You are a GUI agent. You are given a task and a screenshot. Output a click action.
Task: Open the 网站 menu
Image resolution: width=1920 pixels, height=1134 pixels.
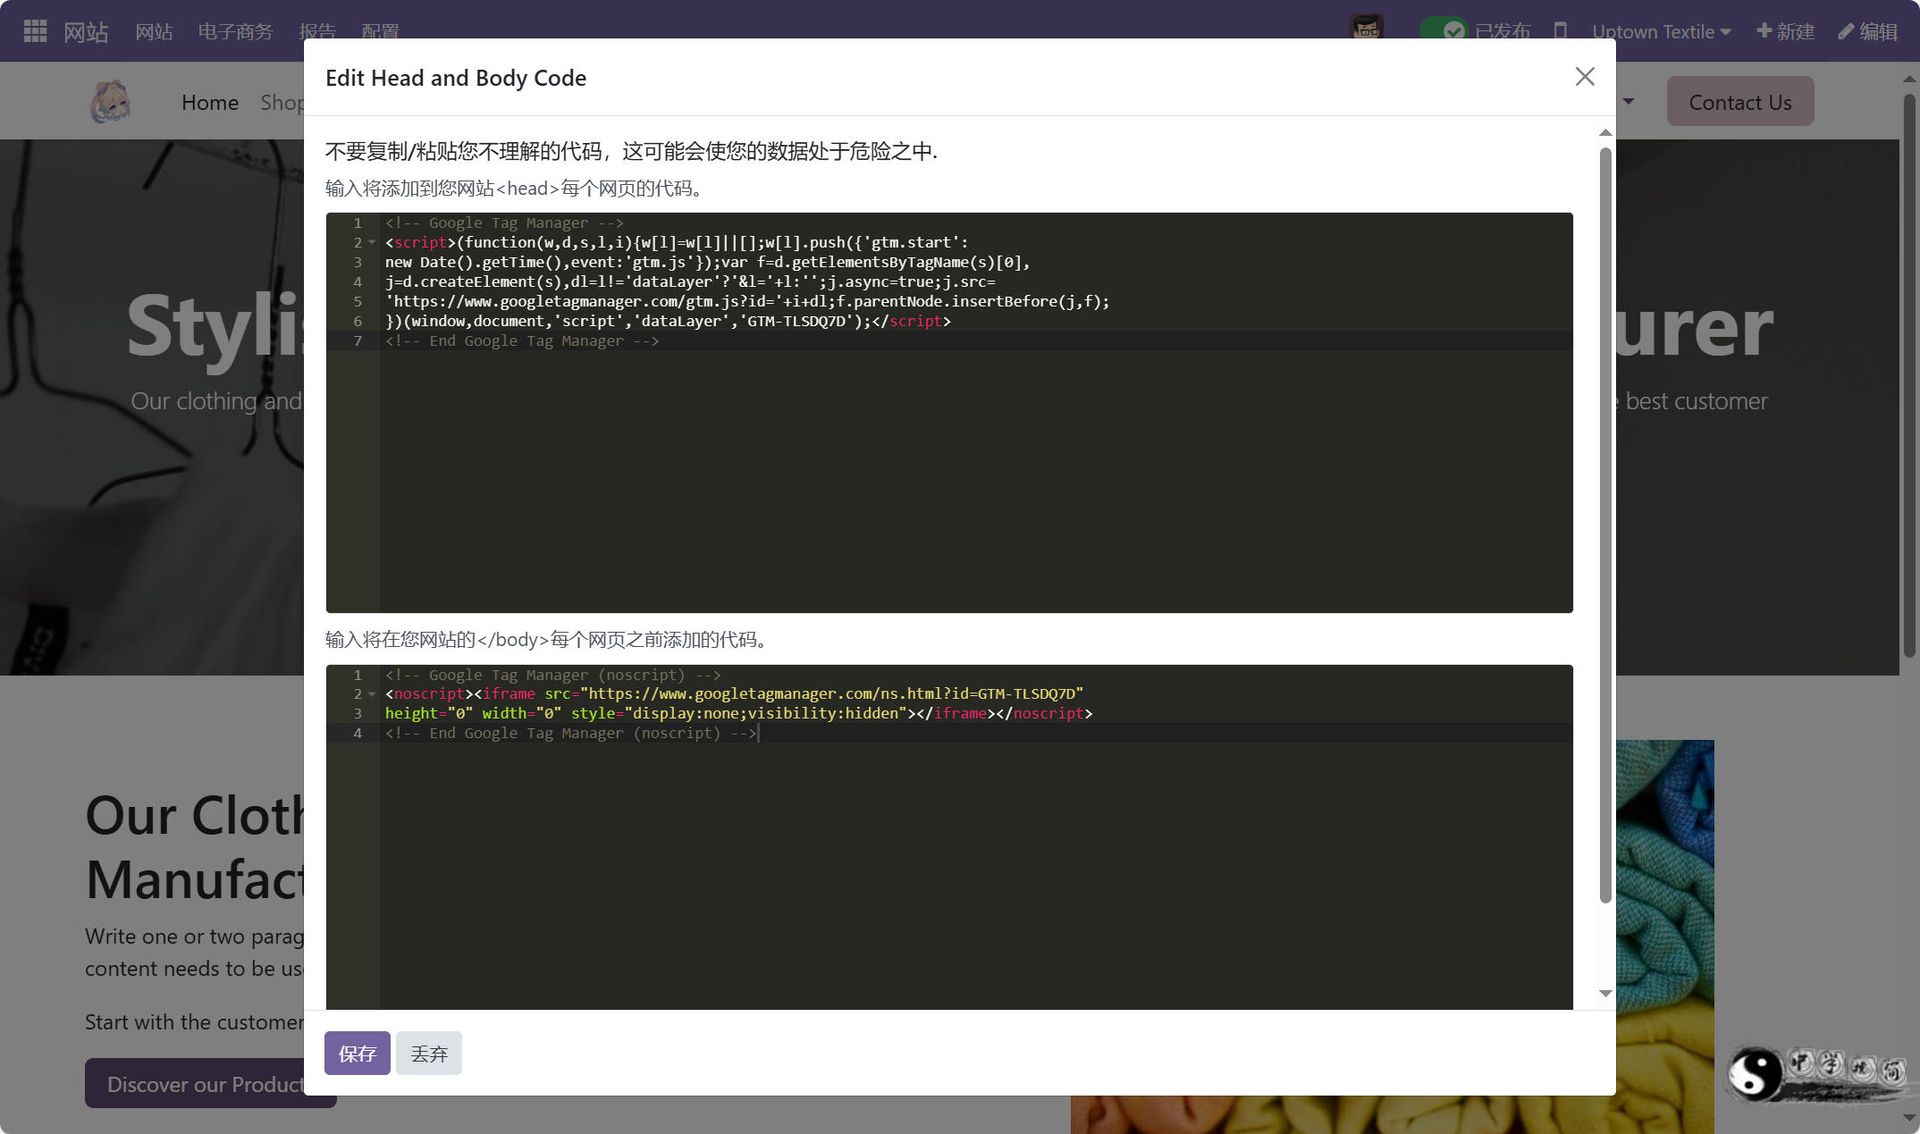[154, 31]
